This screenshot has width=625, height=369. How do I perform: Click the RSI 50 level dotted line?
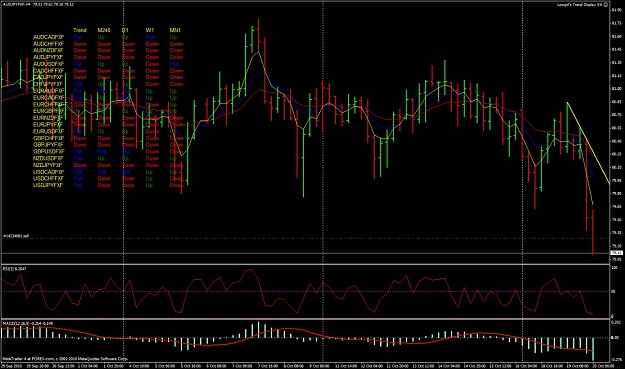pos(305,292)
